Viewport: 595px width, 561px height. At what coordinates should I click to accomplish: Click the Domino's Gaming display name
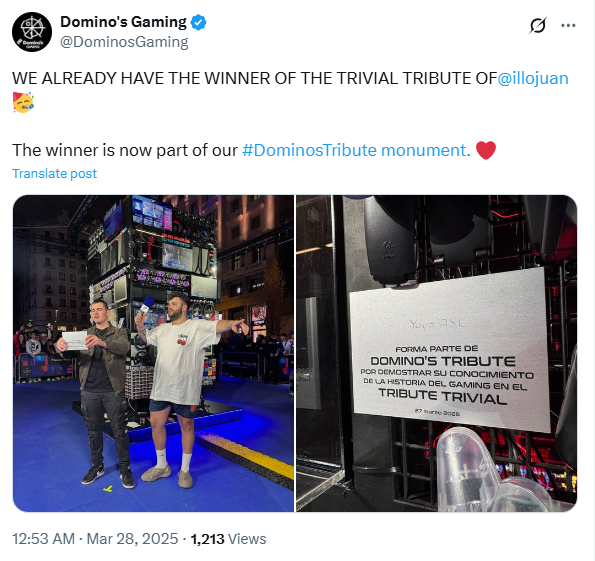point(123,22)
